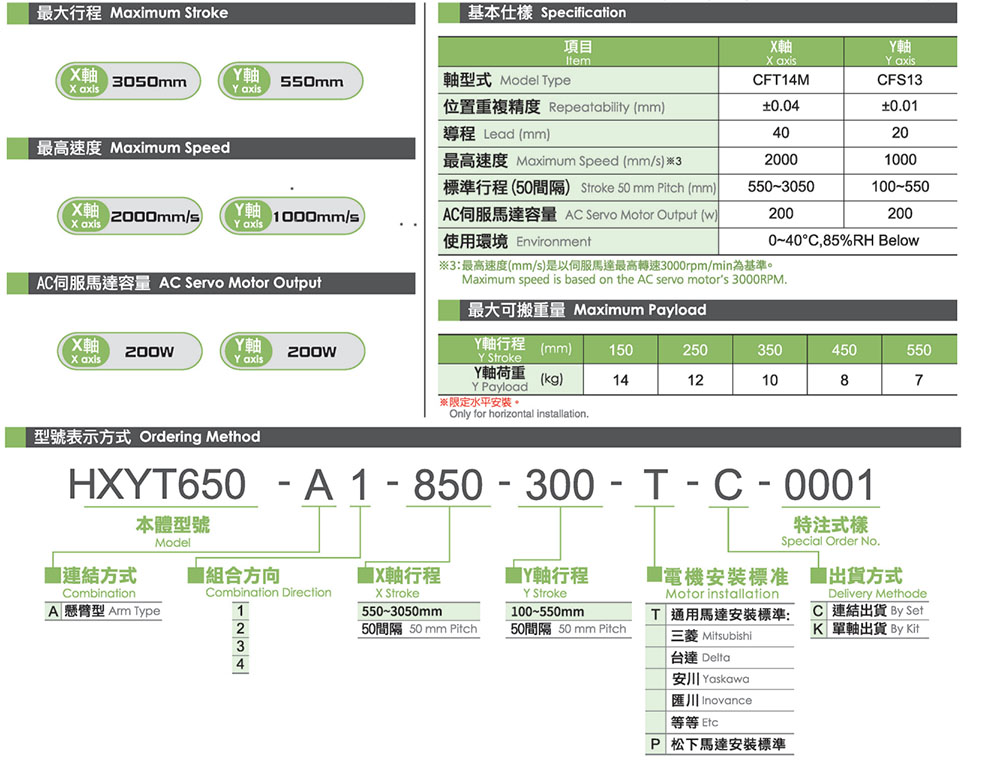Viewport: 1000px width, 767px height.
Task: Click the 12 kg payload cell
Action: pos(695,380)
